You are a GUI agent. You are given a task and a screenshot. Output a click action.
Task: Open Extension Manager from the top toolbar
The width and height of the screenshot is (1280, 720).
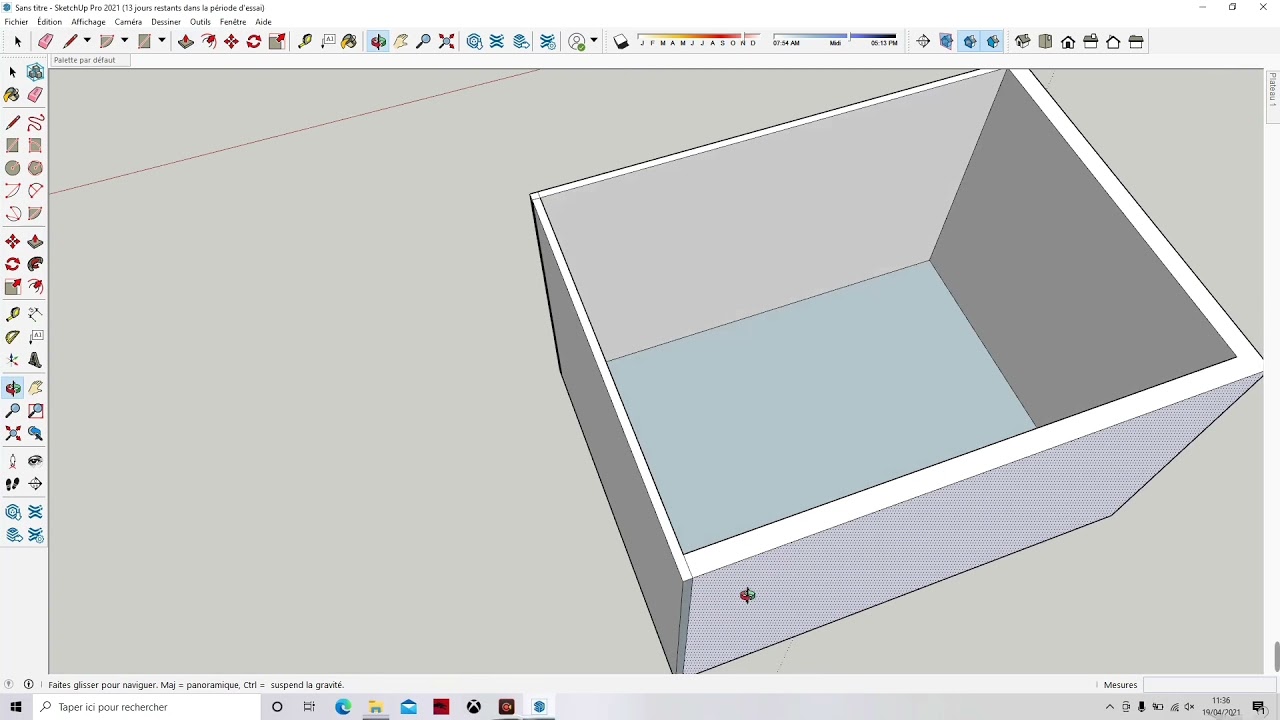point(548,41)
